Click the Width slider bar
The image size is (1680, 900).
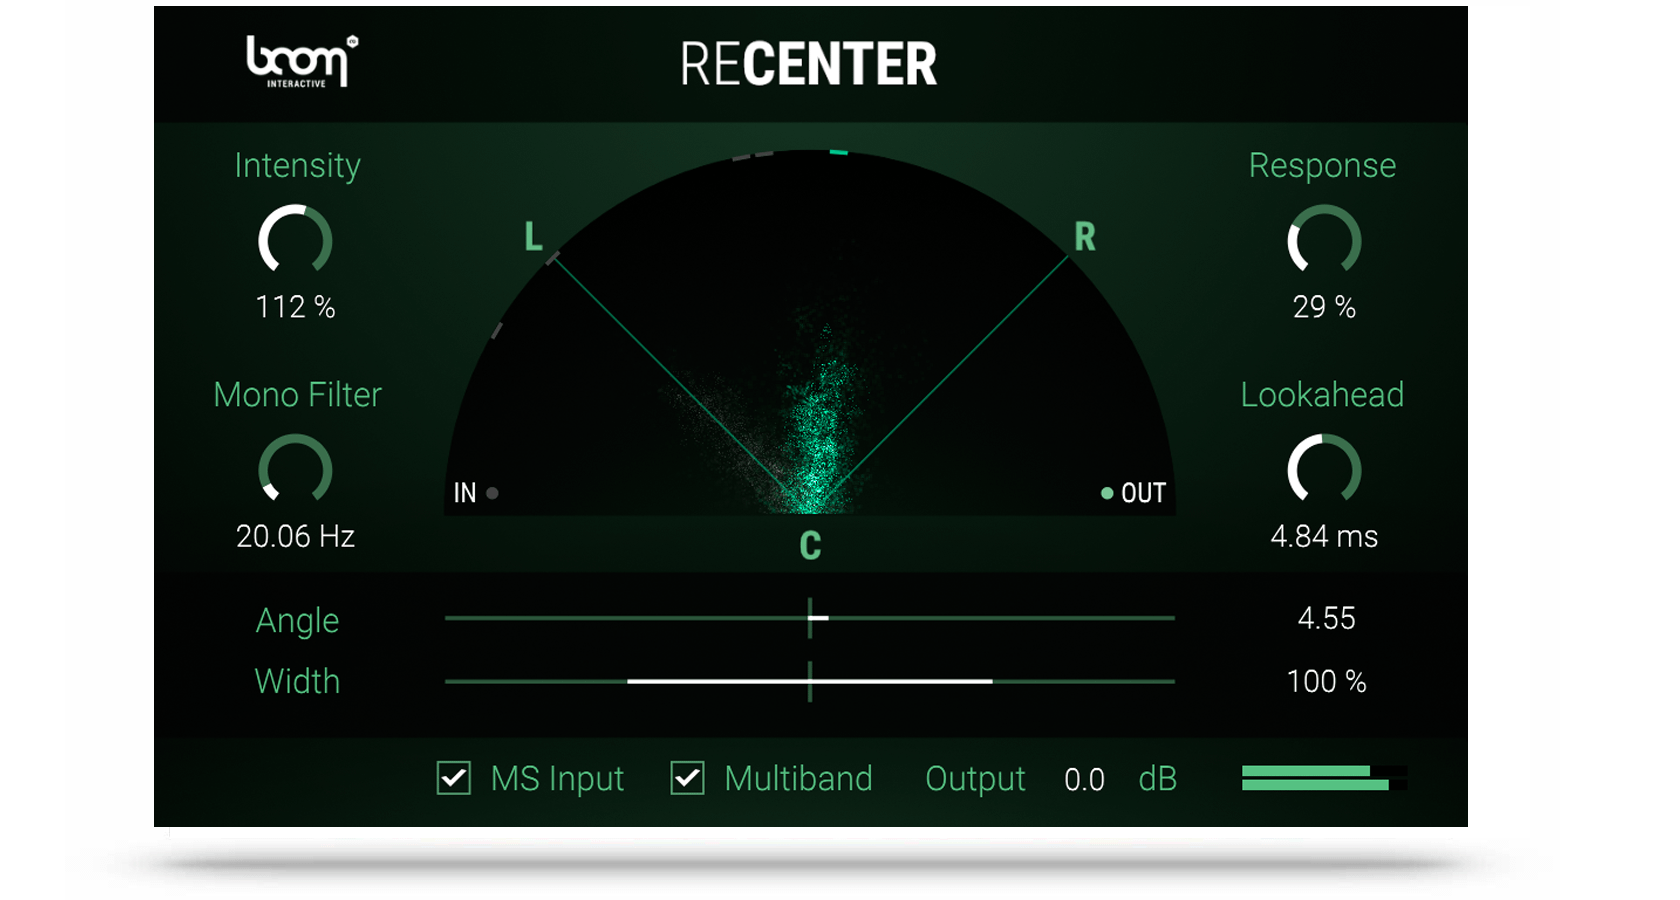tap(810, 681)
